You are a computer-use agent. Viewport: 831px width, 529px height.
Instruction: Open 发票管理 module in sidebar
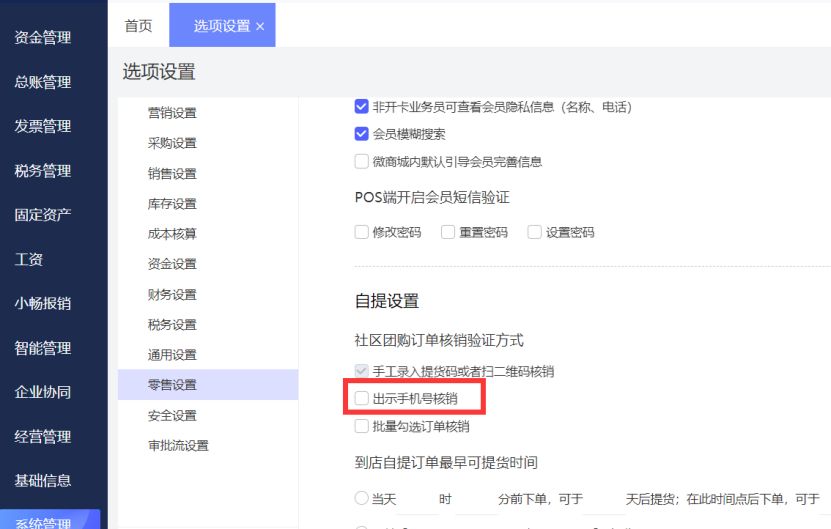[x=43, y=126]
